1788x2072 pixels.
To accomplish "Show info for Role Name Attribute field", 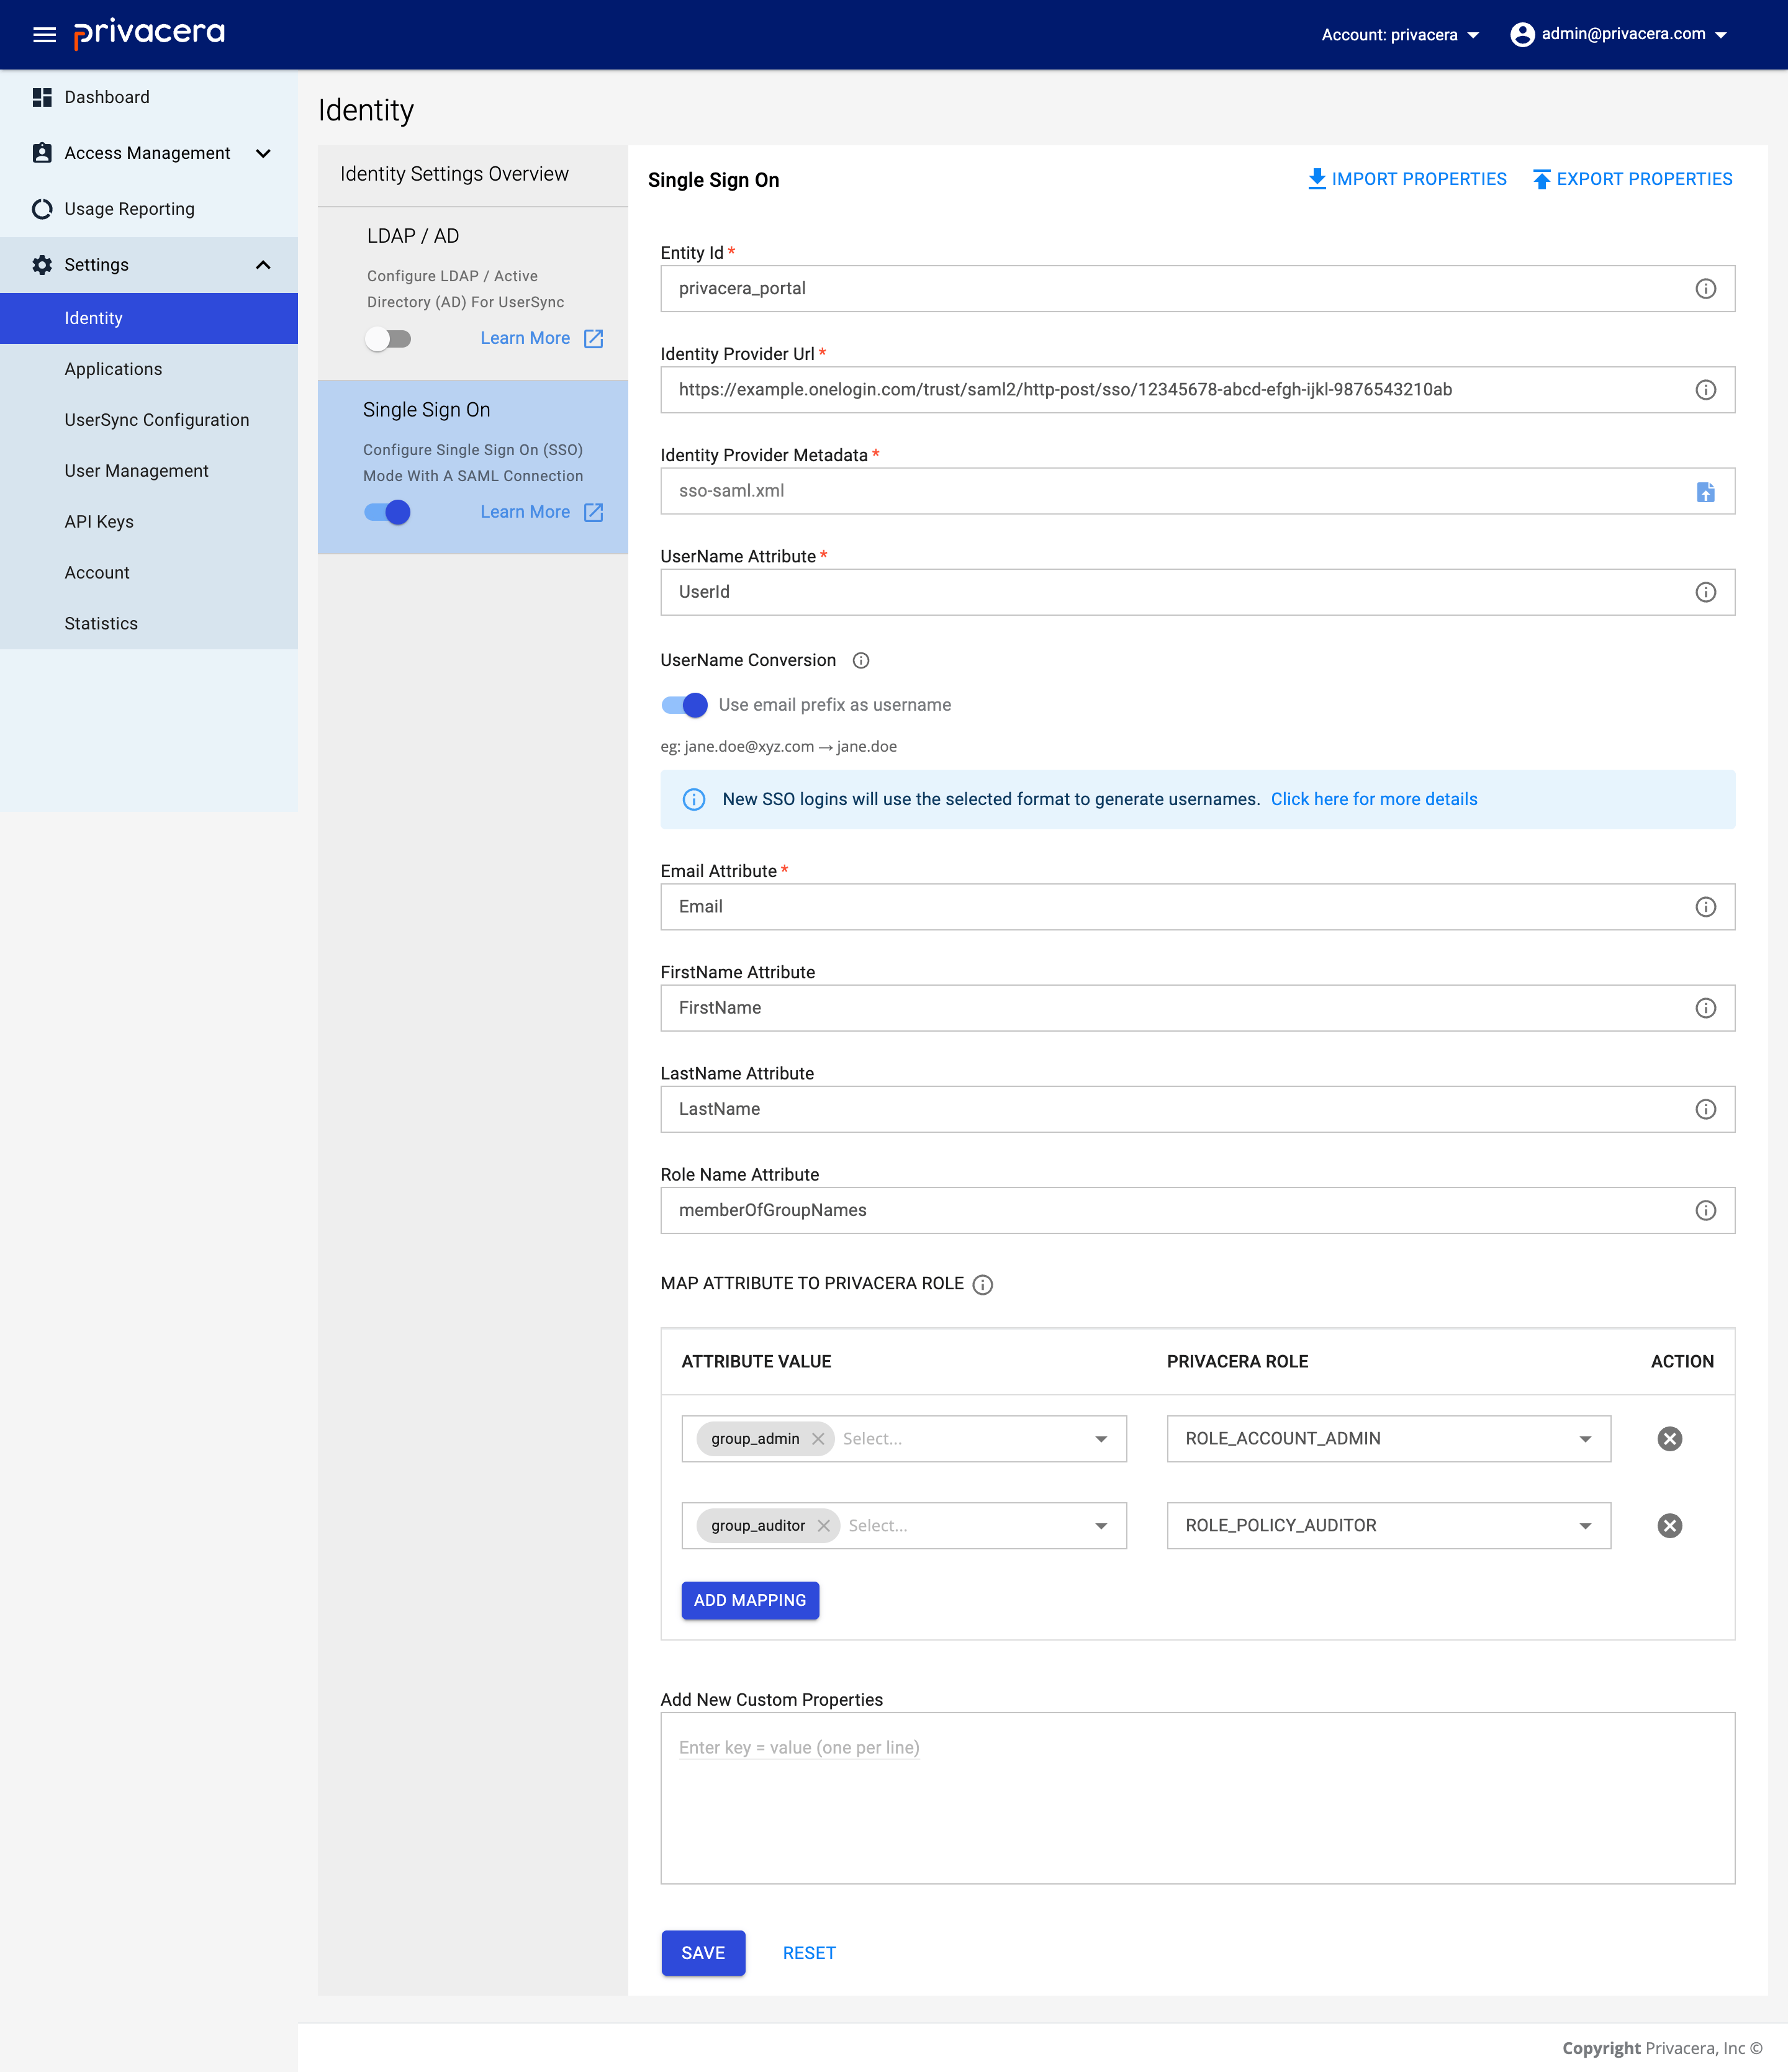I will 1705,1210.
